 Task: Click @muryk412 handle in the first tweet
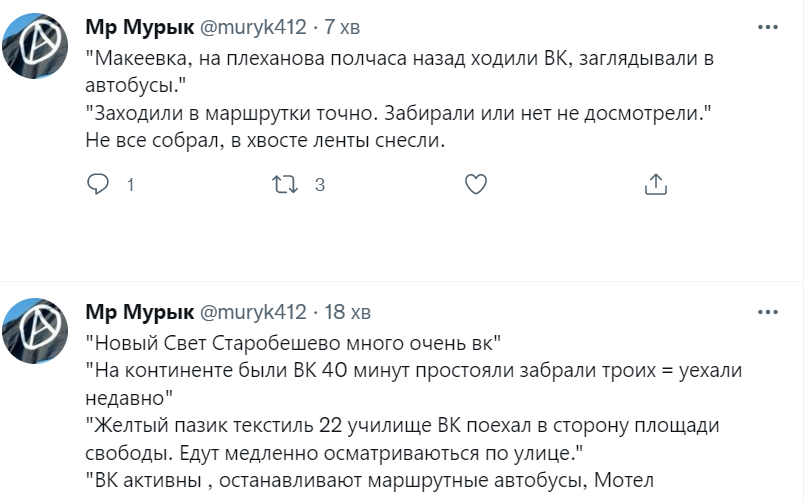point(254,27)
